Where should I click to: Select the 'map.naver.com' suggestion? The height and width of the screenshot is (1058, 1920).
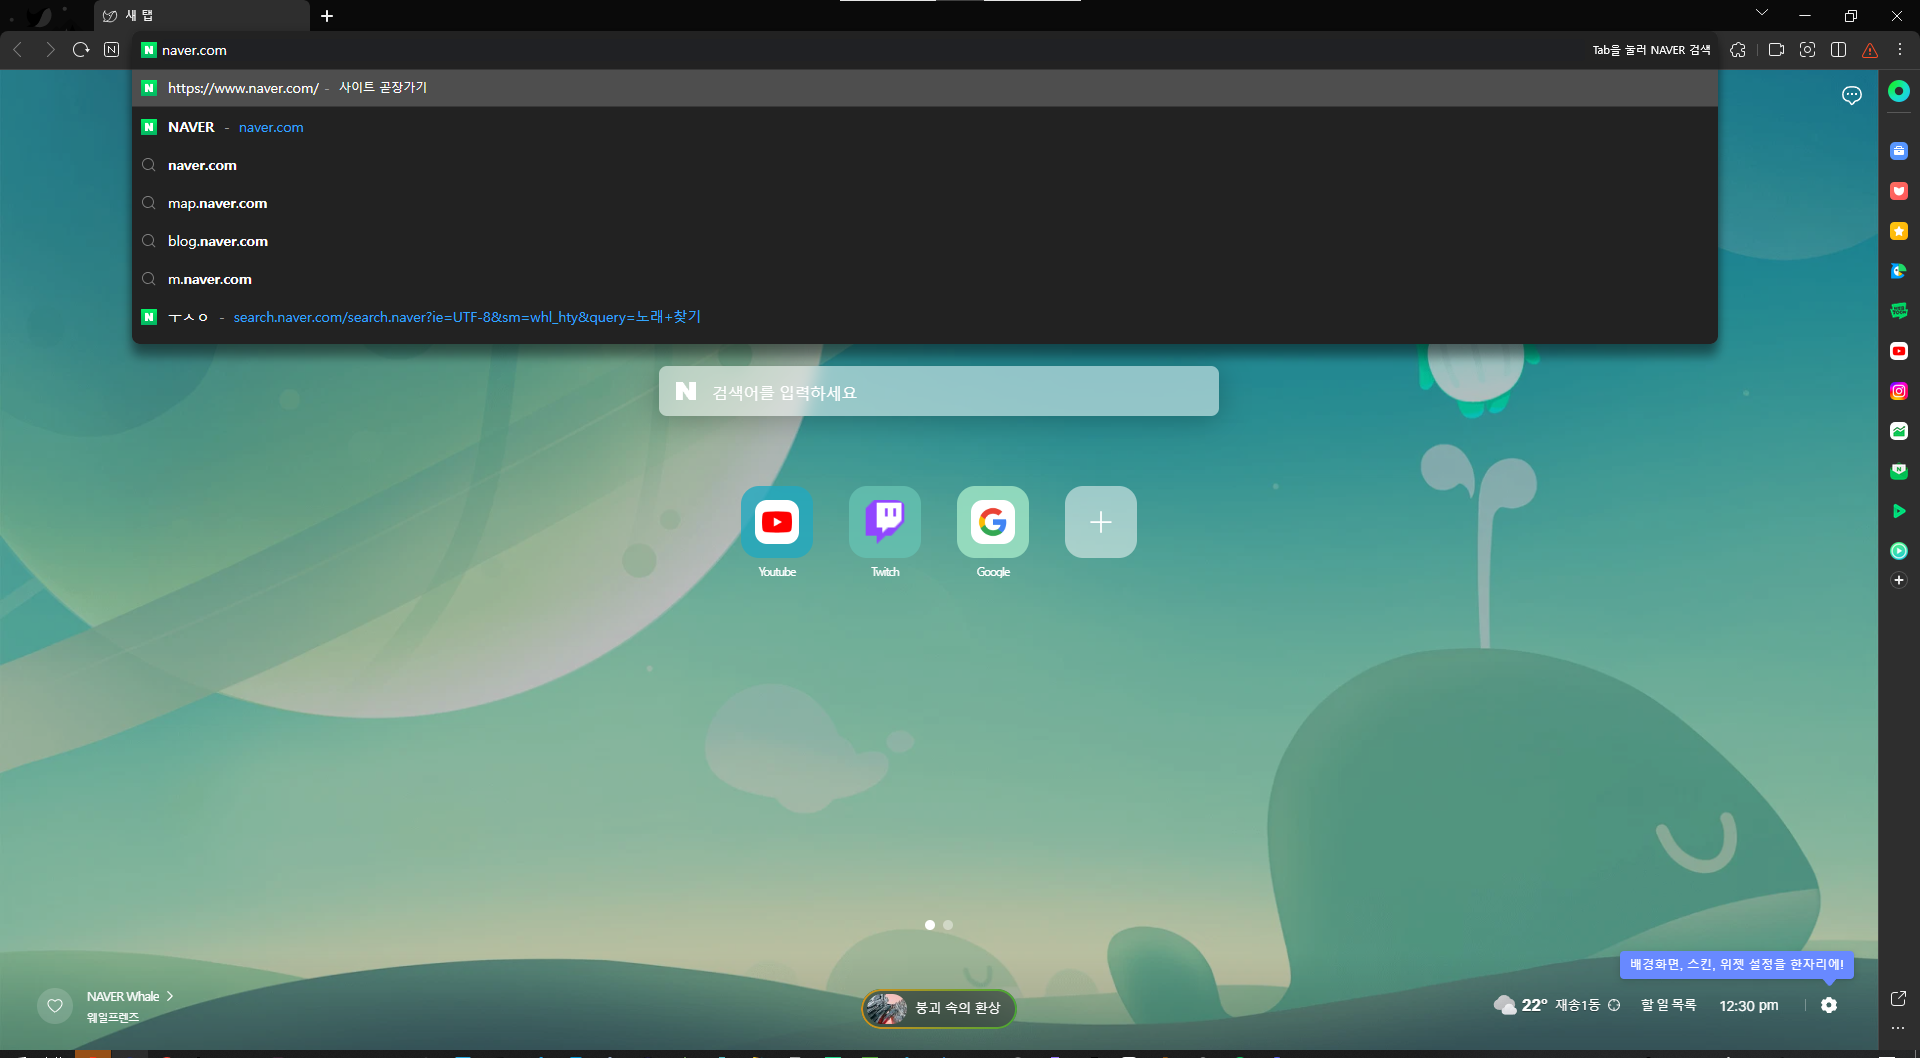pos(925,203)
